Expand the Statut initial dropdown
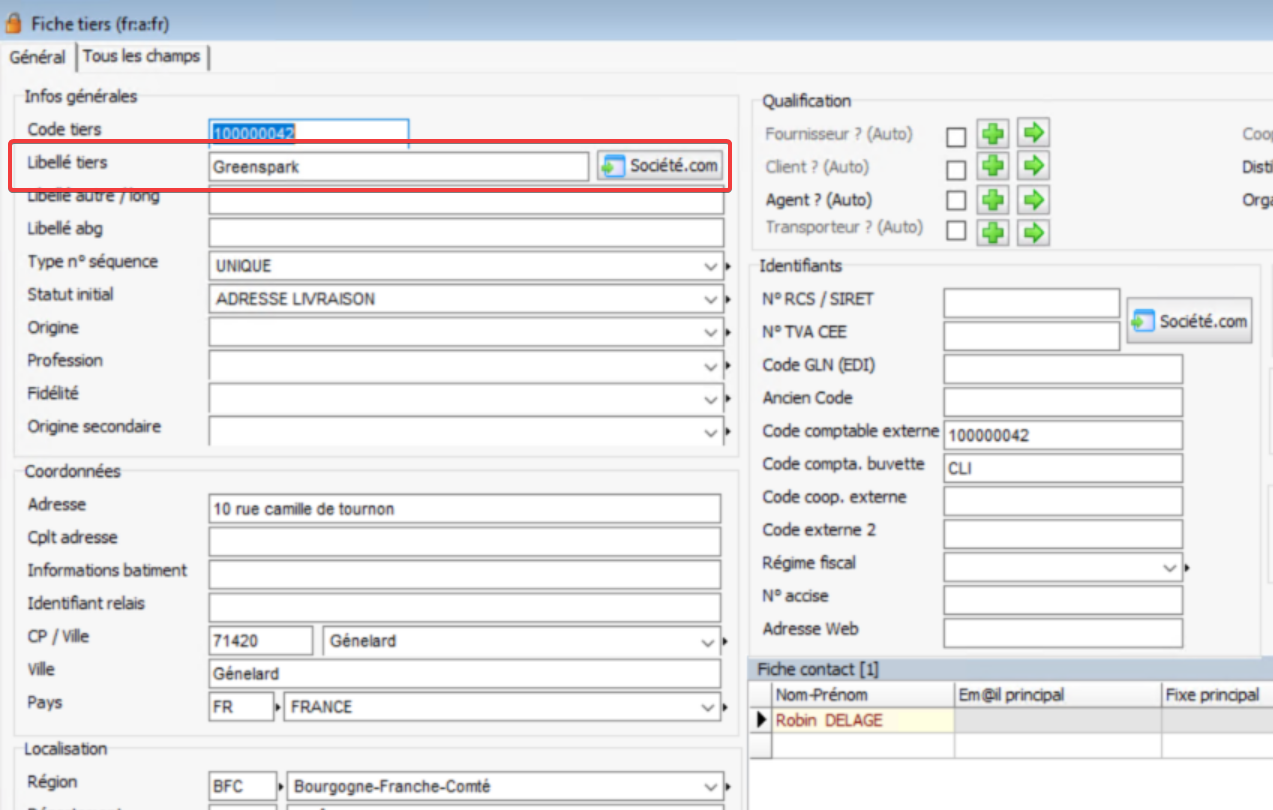 (710, 300)
